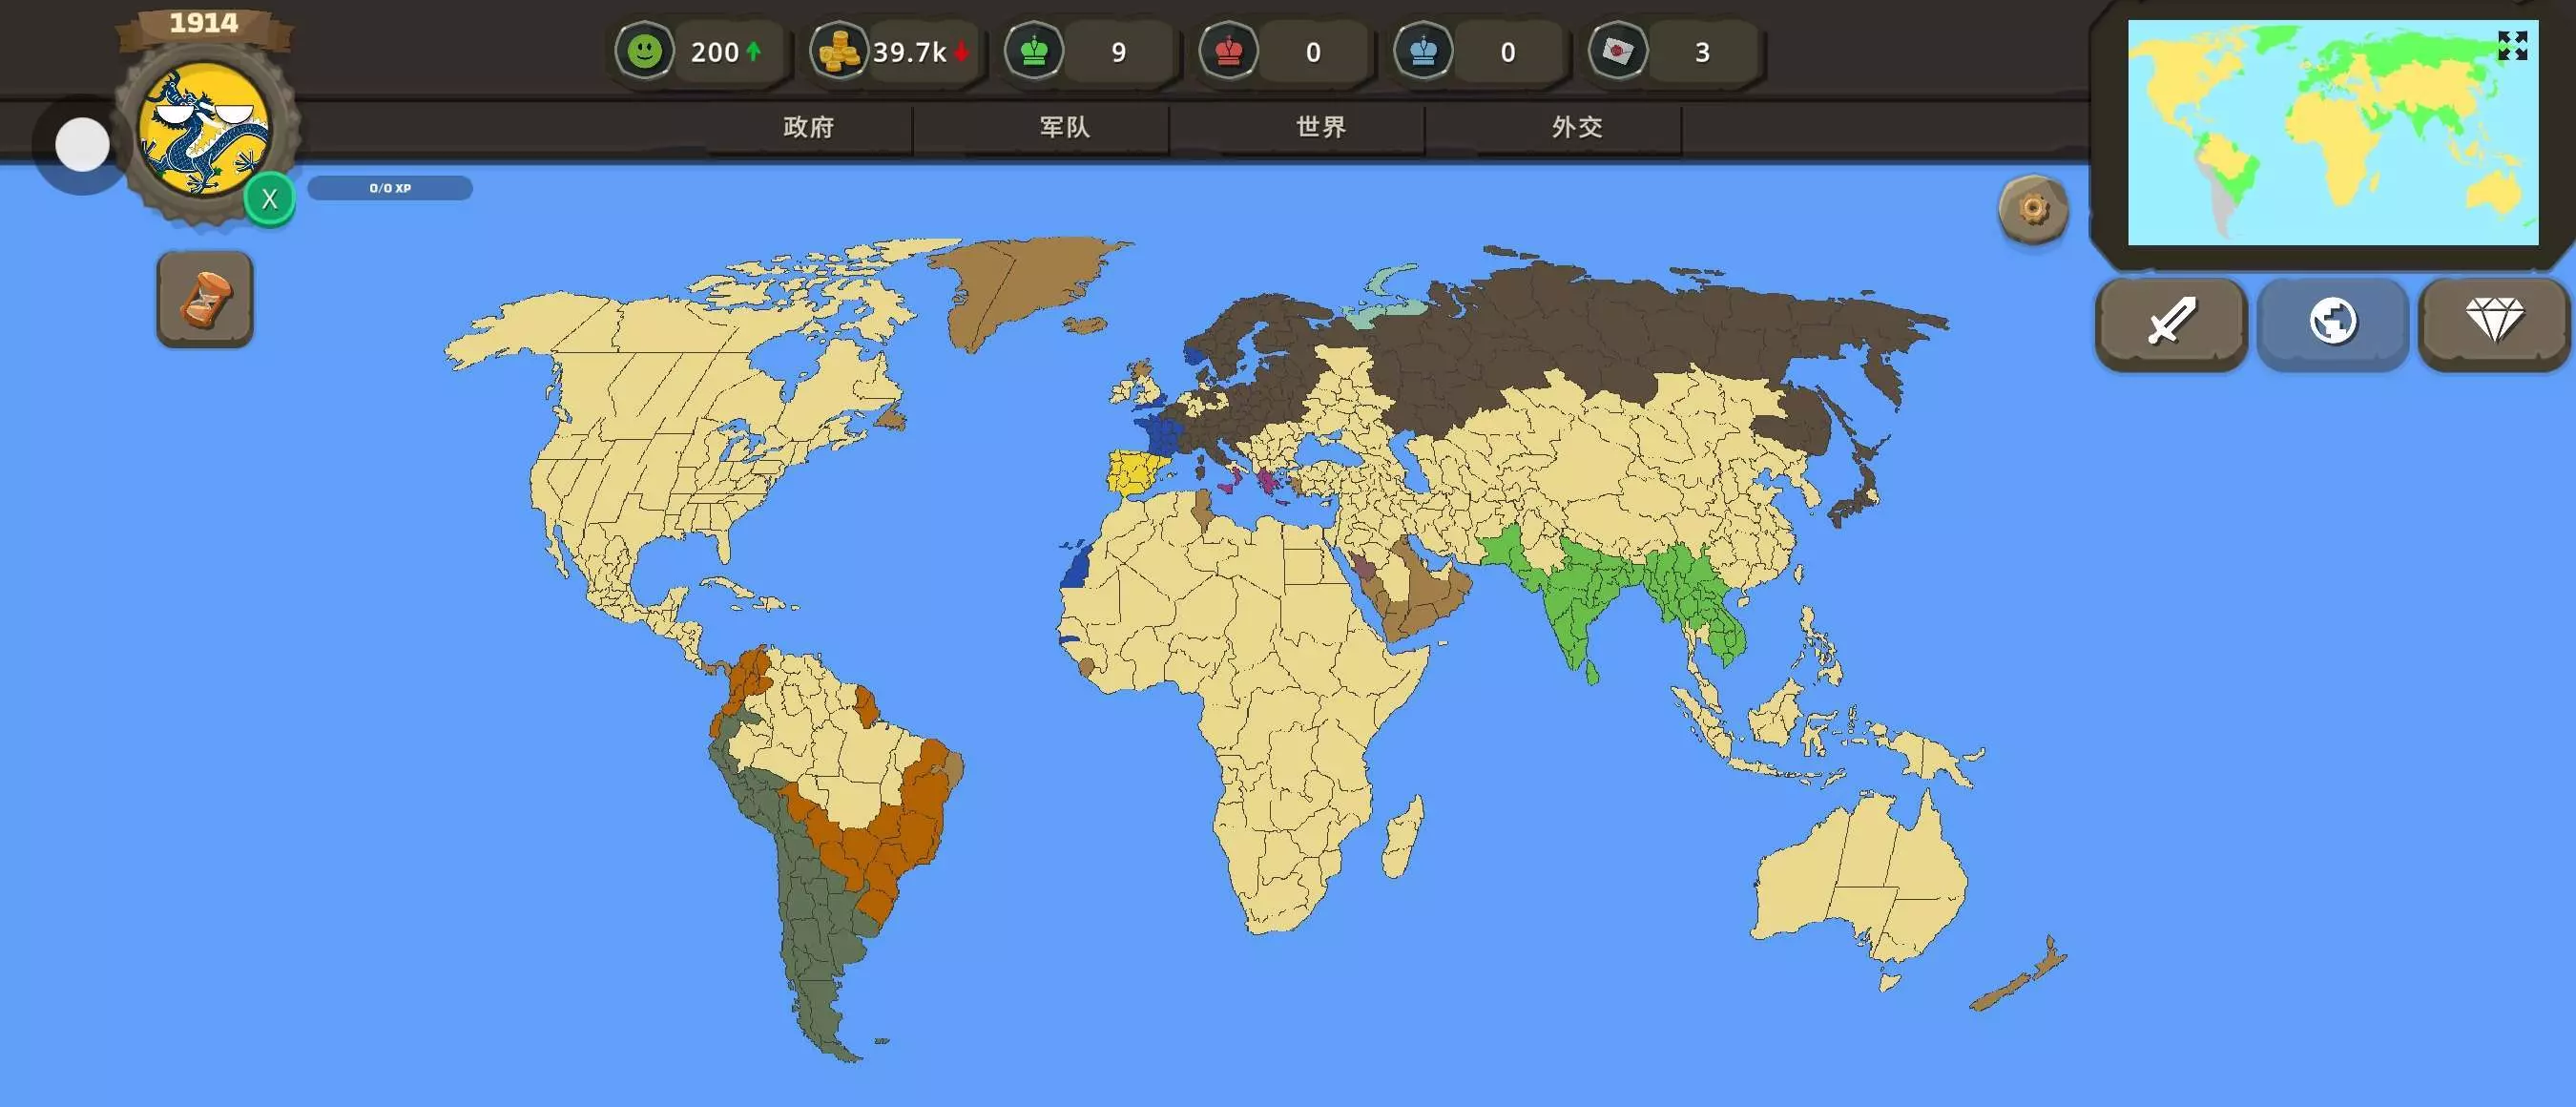Click the flag card counter icon
2576x1107 pixels.
1617,51
